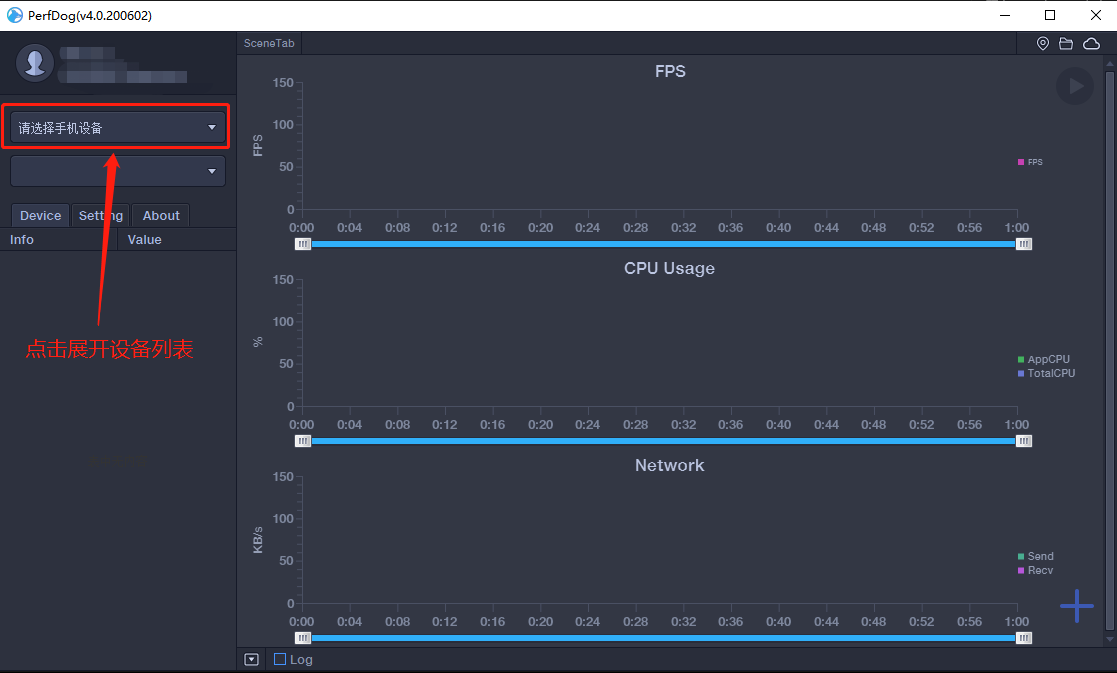Screen dimensions: 1117x673
Task: Click the FPS chart title
Action: coord(670,71)
